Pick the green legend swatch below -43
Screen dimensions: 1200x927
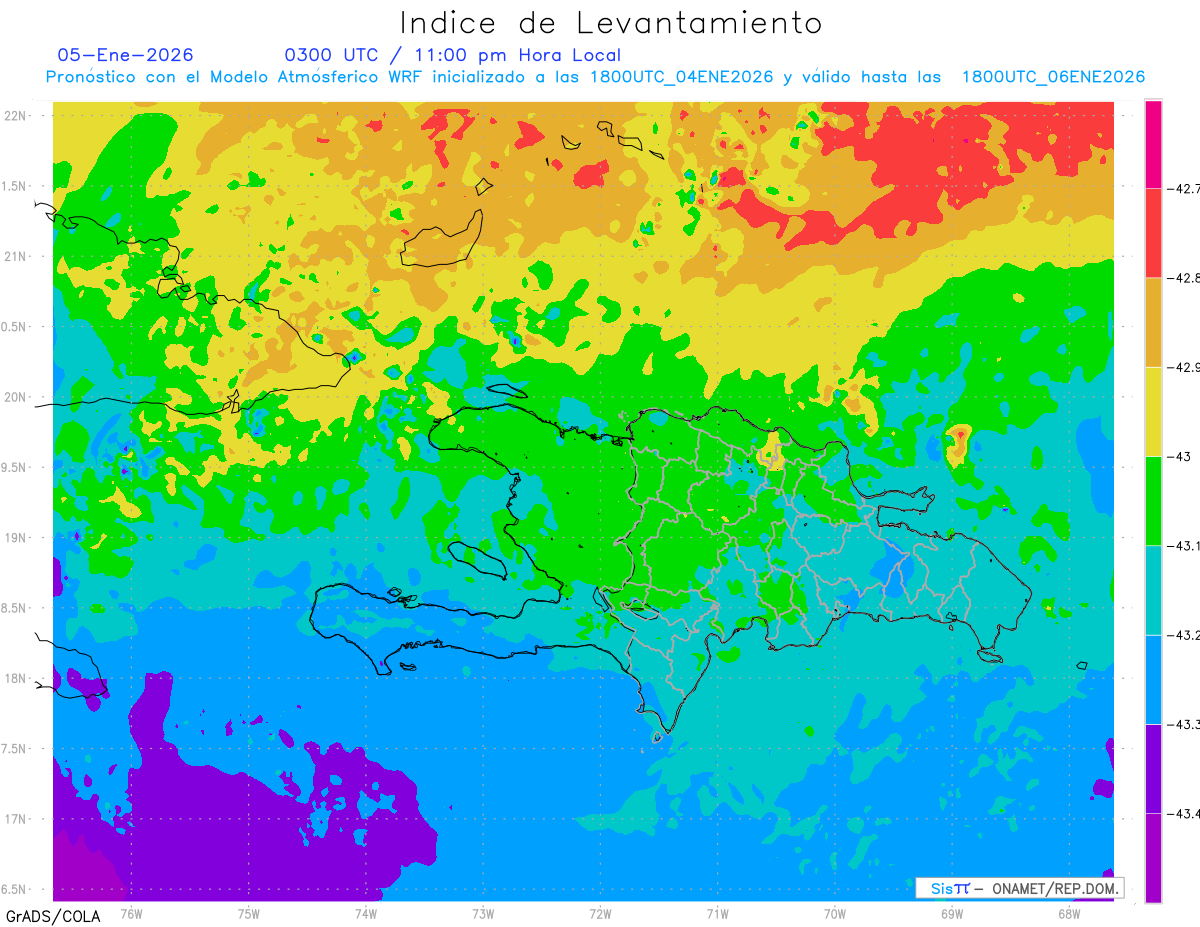pyautogui.click(x=1153, y=500)
